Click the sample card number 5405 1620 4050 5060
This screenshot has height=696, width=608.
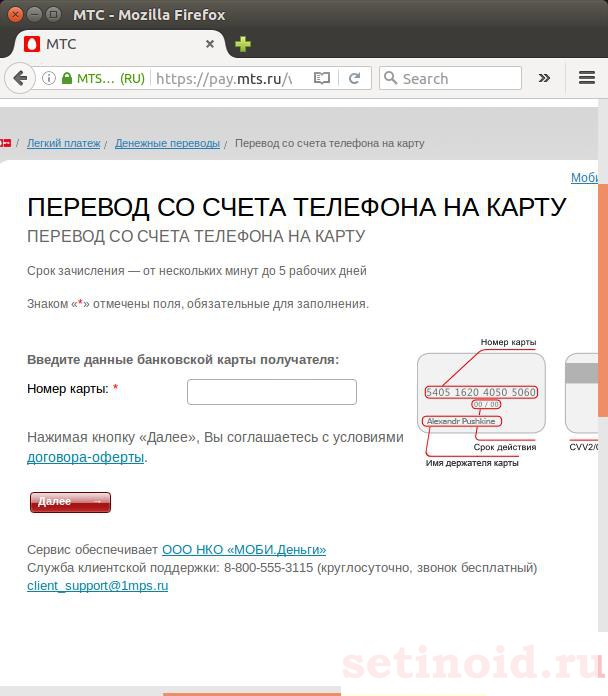pyautogui.click(x=481, y=392)
